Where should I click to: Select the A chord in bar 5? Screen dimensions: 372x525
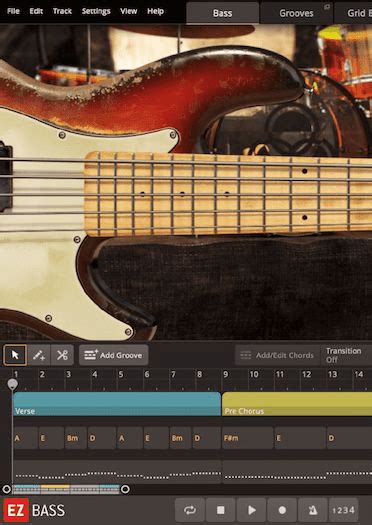[x=130, y=438]
